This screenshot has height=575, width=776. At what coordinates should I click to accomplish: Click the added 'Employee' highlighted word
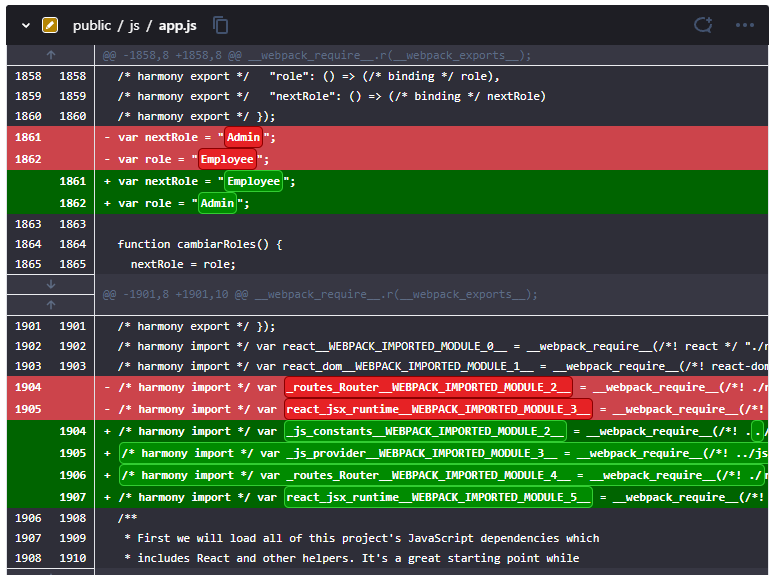253,181
